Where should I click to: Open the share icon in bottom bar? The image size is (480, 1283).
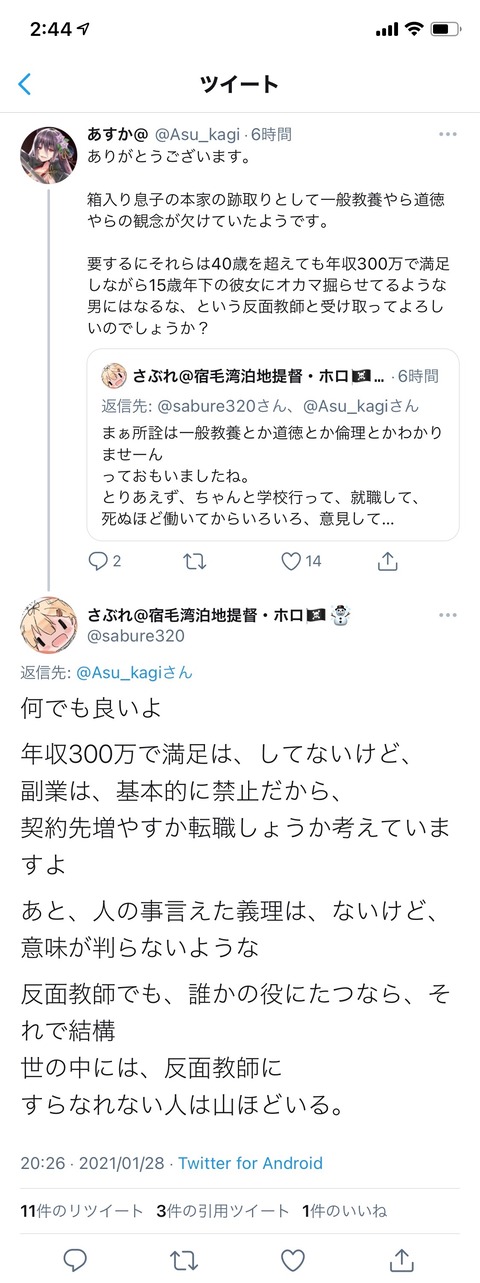point(401,1256)
